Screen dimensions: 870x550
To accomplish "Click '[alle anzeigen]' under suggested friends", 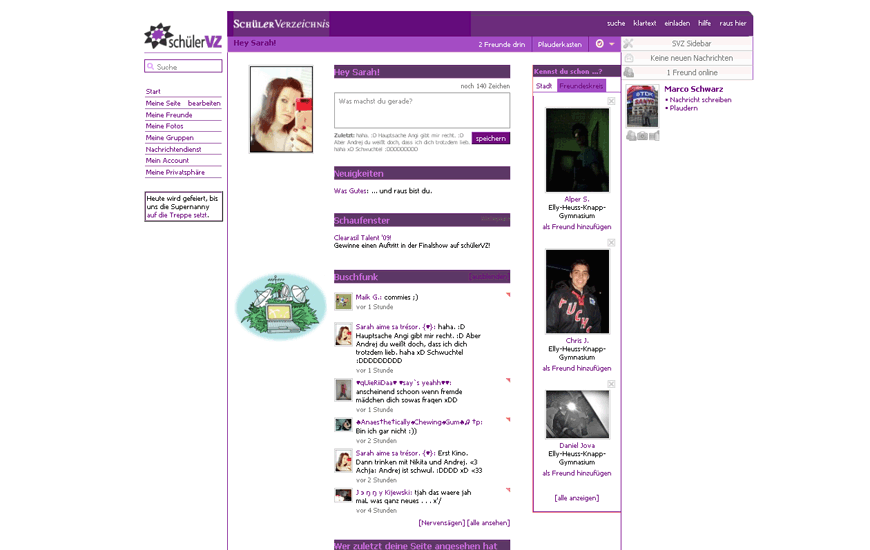I will click(x=577, y=498).
